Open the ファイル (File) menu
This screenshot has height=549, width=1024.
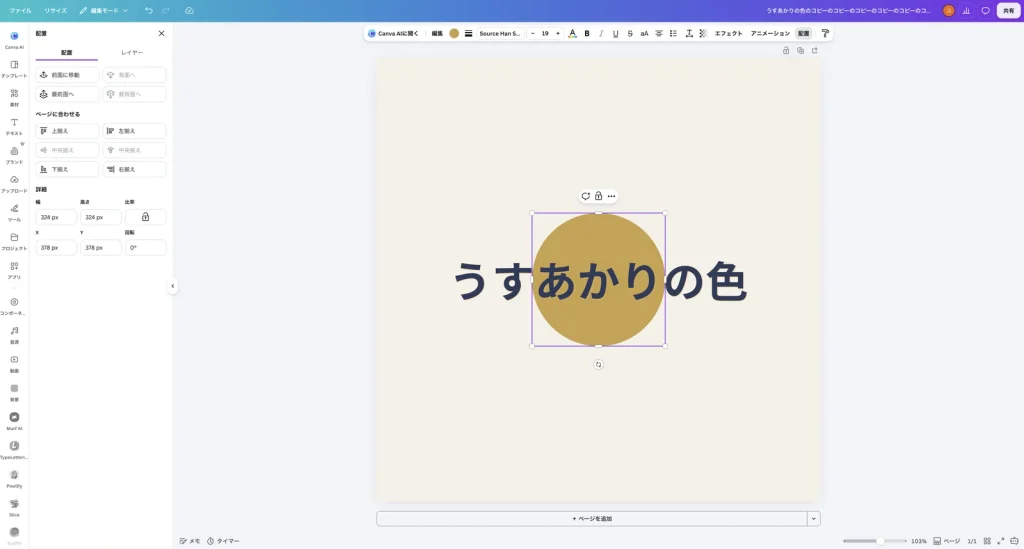pos(20,10)
